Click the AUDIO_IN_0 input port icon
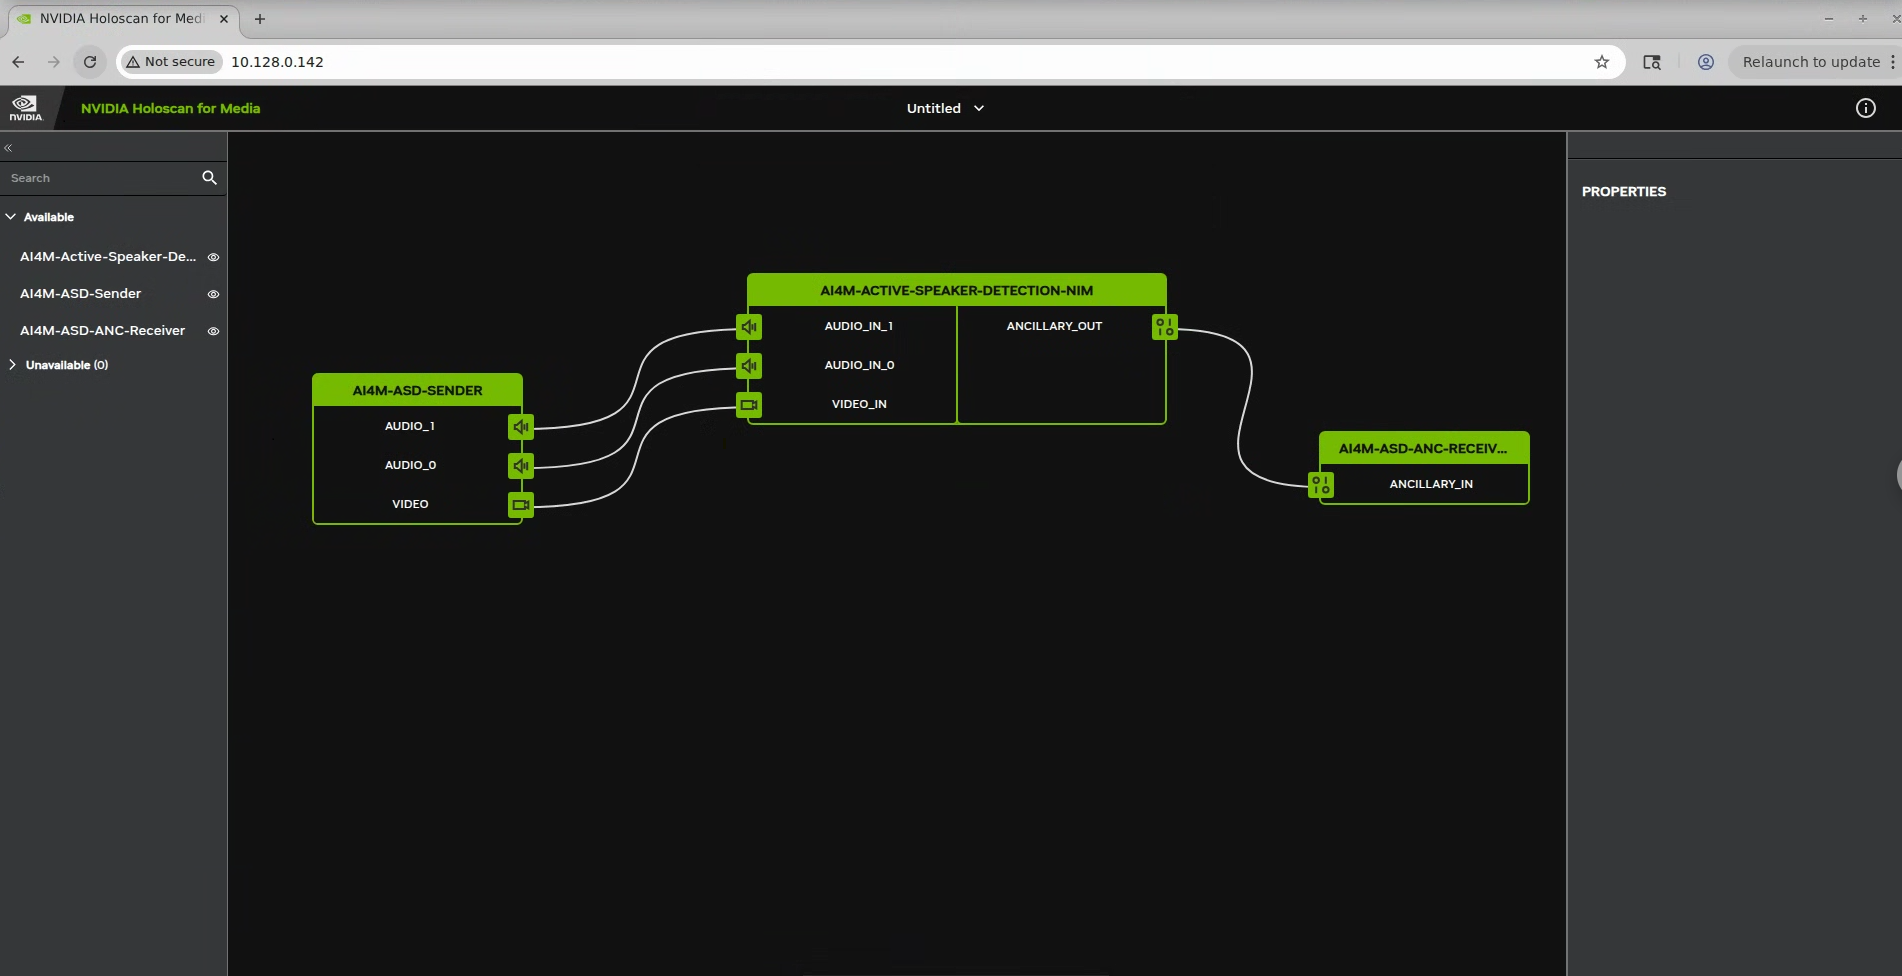This screenshot has width=1902, height=976. click(749, 366)
